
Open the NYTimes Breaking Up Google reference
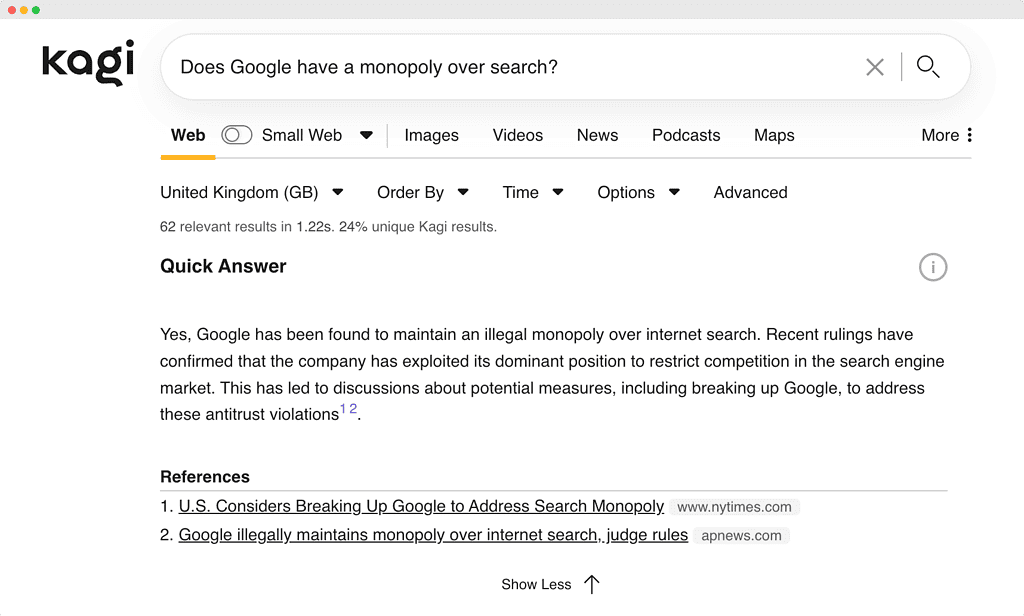(421, 506)
